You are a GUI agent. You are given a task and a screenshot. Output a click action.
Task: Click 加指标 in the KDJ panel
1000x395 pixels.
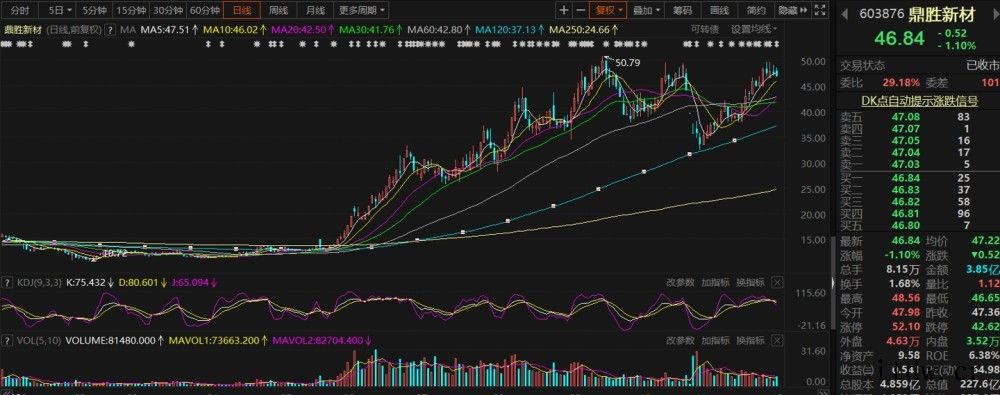tap(715, 282)
